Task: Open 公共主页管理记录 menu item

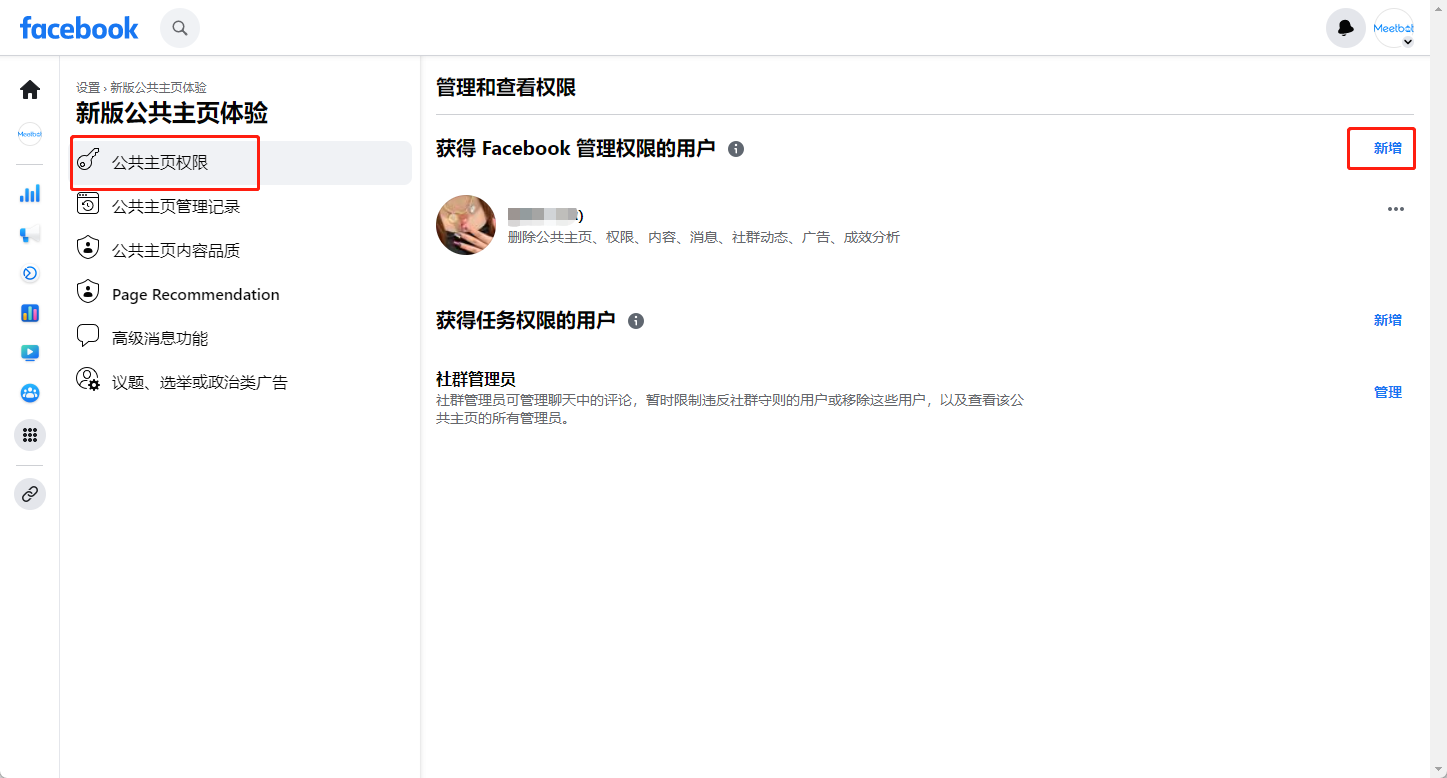Action: [242, 207]
